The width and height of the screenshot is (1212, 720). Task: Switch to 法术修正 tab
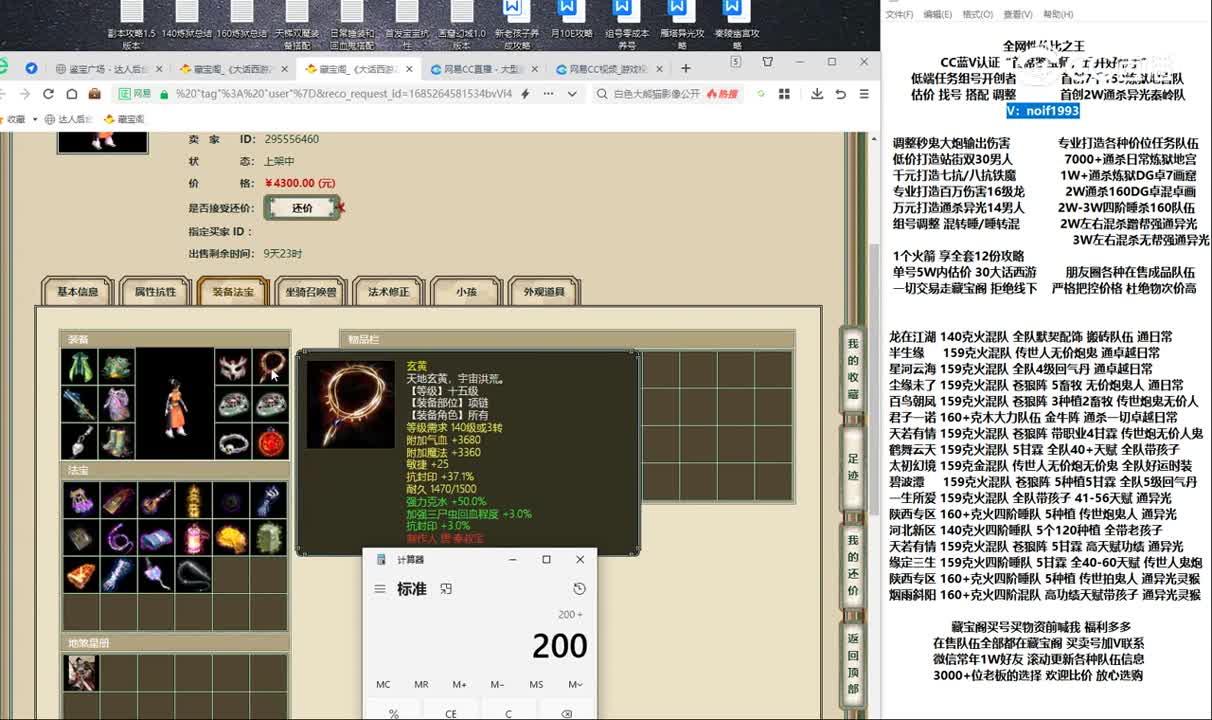point(389,292)
